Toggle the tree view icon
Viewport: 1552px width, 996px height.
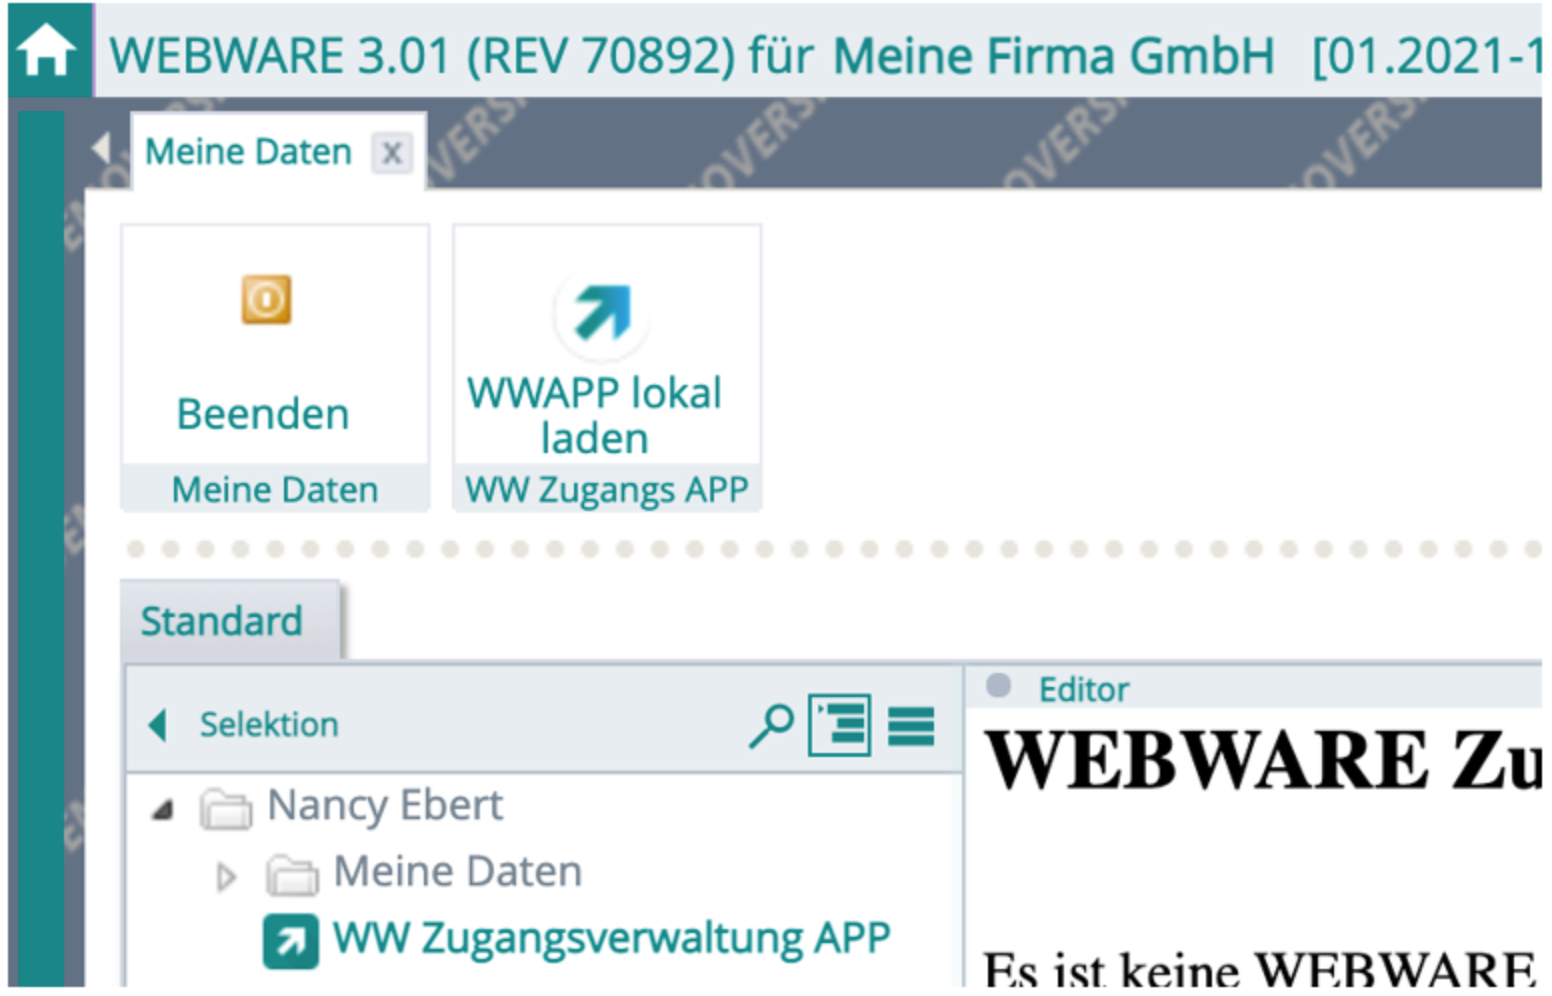click(839, 725)
